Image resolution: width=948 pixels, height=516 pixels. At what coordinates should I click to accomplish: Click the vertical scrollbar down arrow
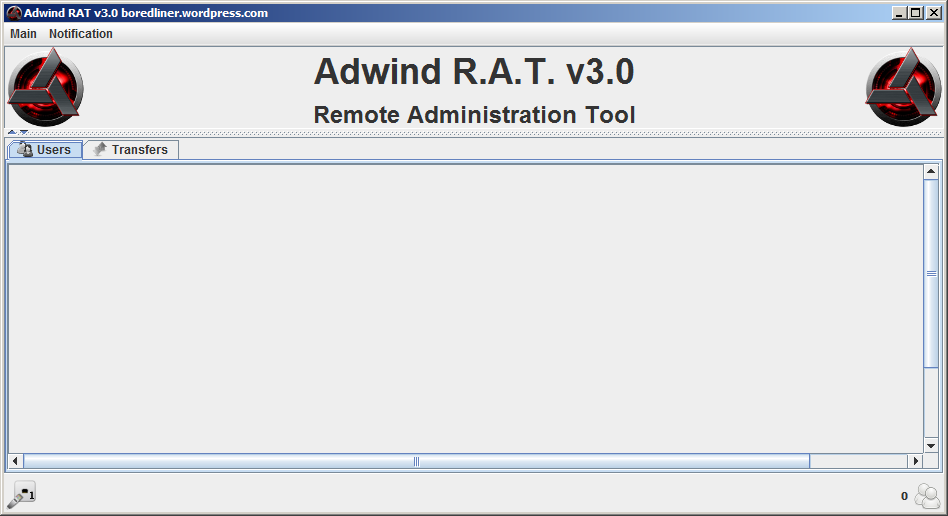[x=931, y=445]
